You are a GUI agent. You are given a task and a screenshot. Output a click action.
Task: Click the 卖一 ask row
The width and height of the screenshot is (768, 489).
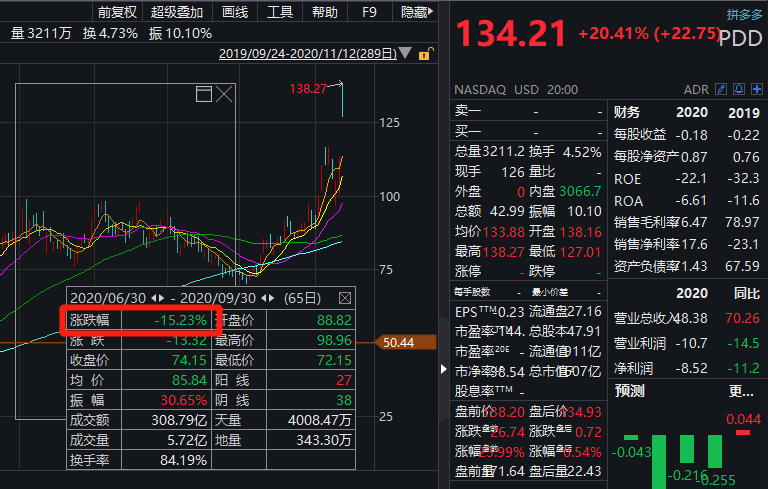528,111
